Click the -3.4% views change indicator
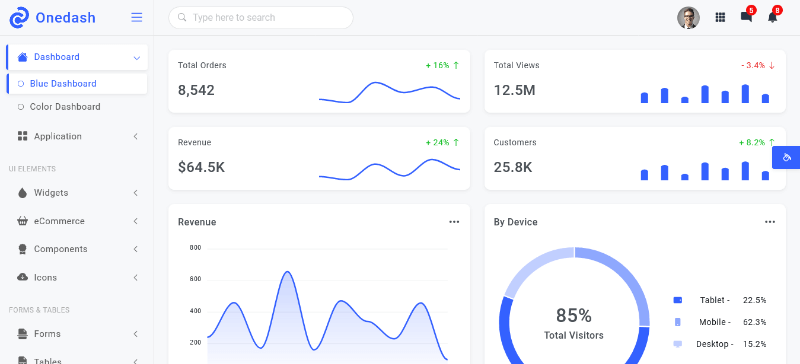Screen dimensions: 800x364 (x=758, y=65)
